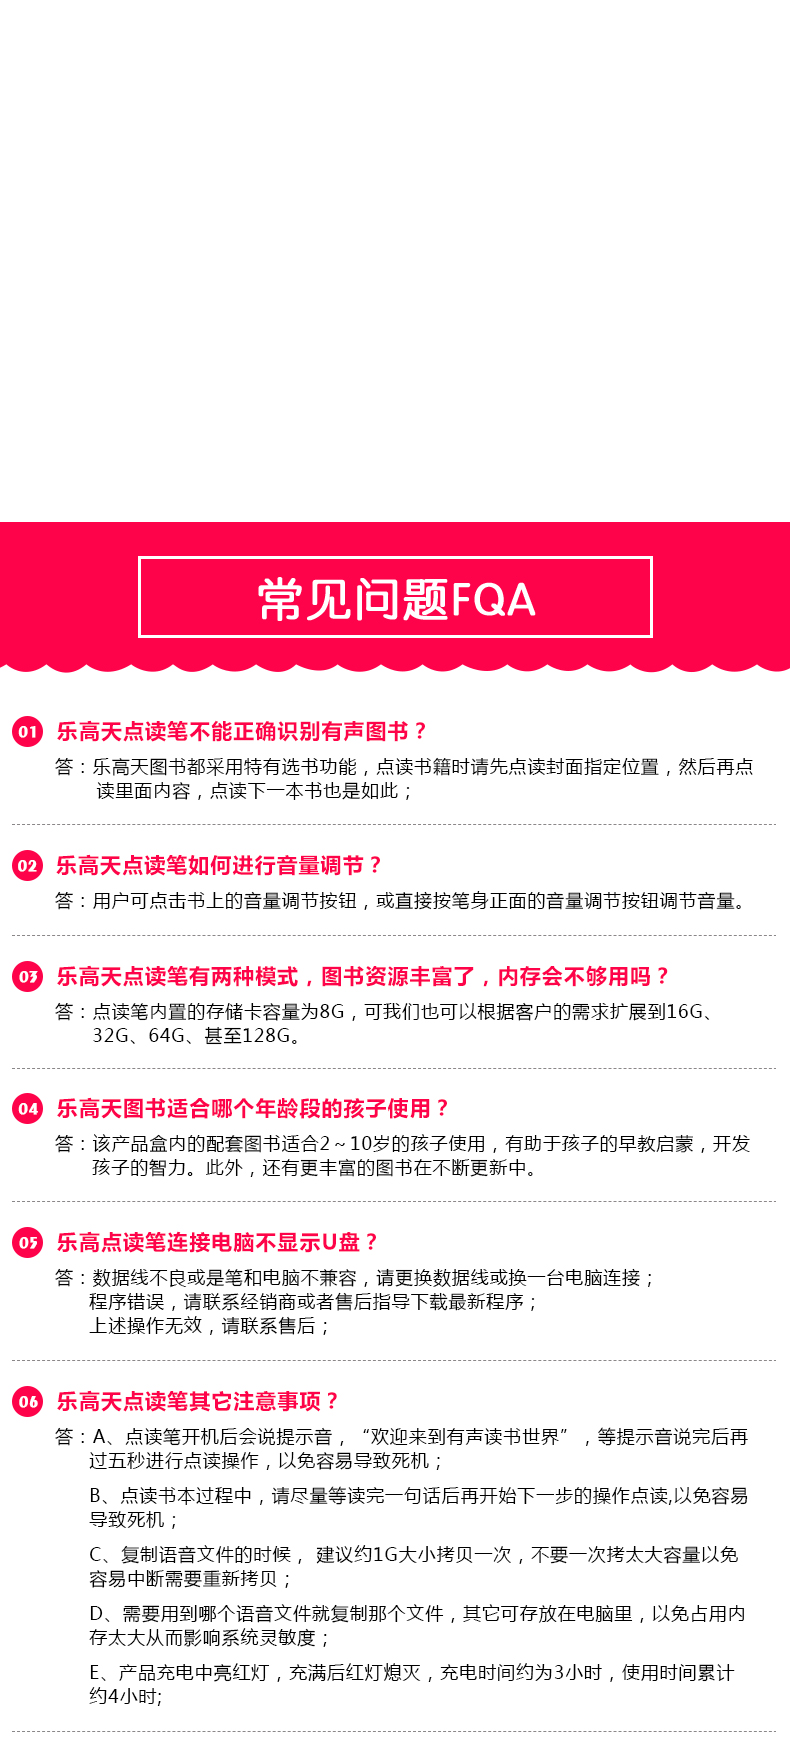Image resolution: width=790 pixels, height=1746 pixels.
Task: Click the 06 number badge
Action: (x=27, y=1401)
